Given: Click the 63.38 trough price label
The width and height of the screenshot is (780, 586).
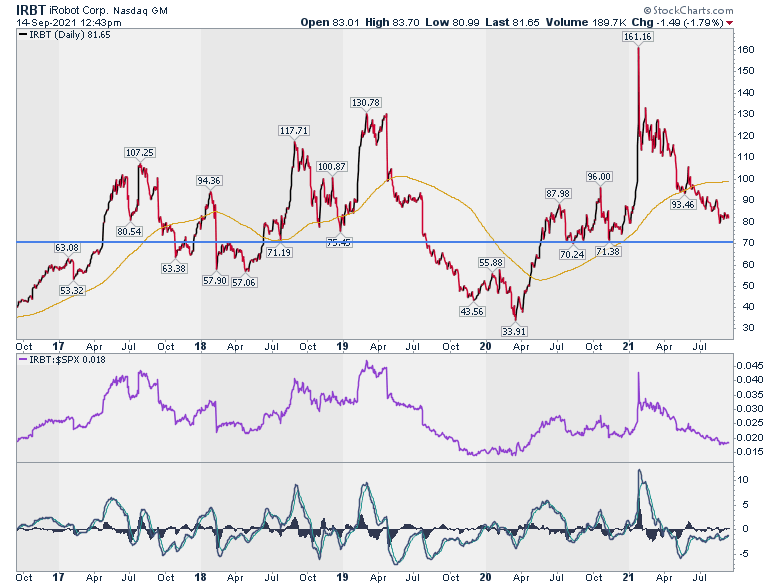Looking at the screenshot, I should click(174, 269).
